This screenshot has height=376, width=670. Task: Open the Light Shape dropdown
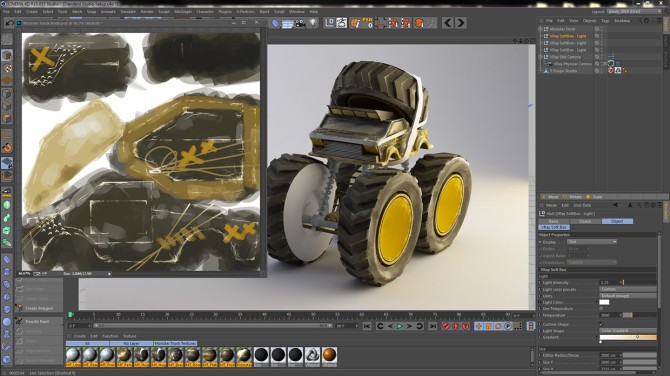click(x=628, y=331)
